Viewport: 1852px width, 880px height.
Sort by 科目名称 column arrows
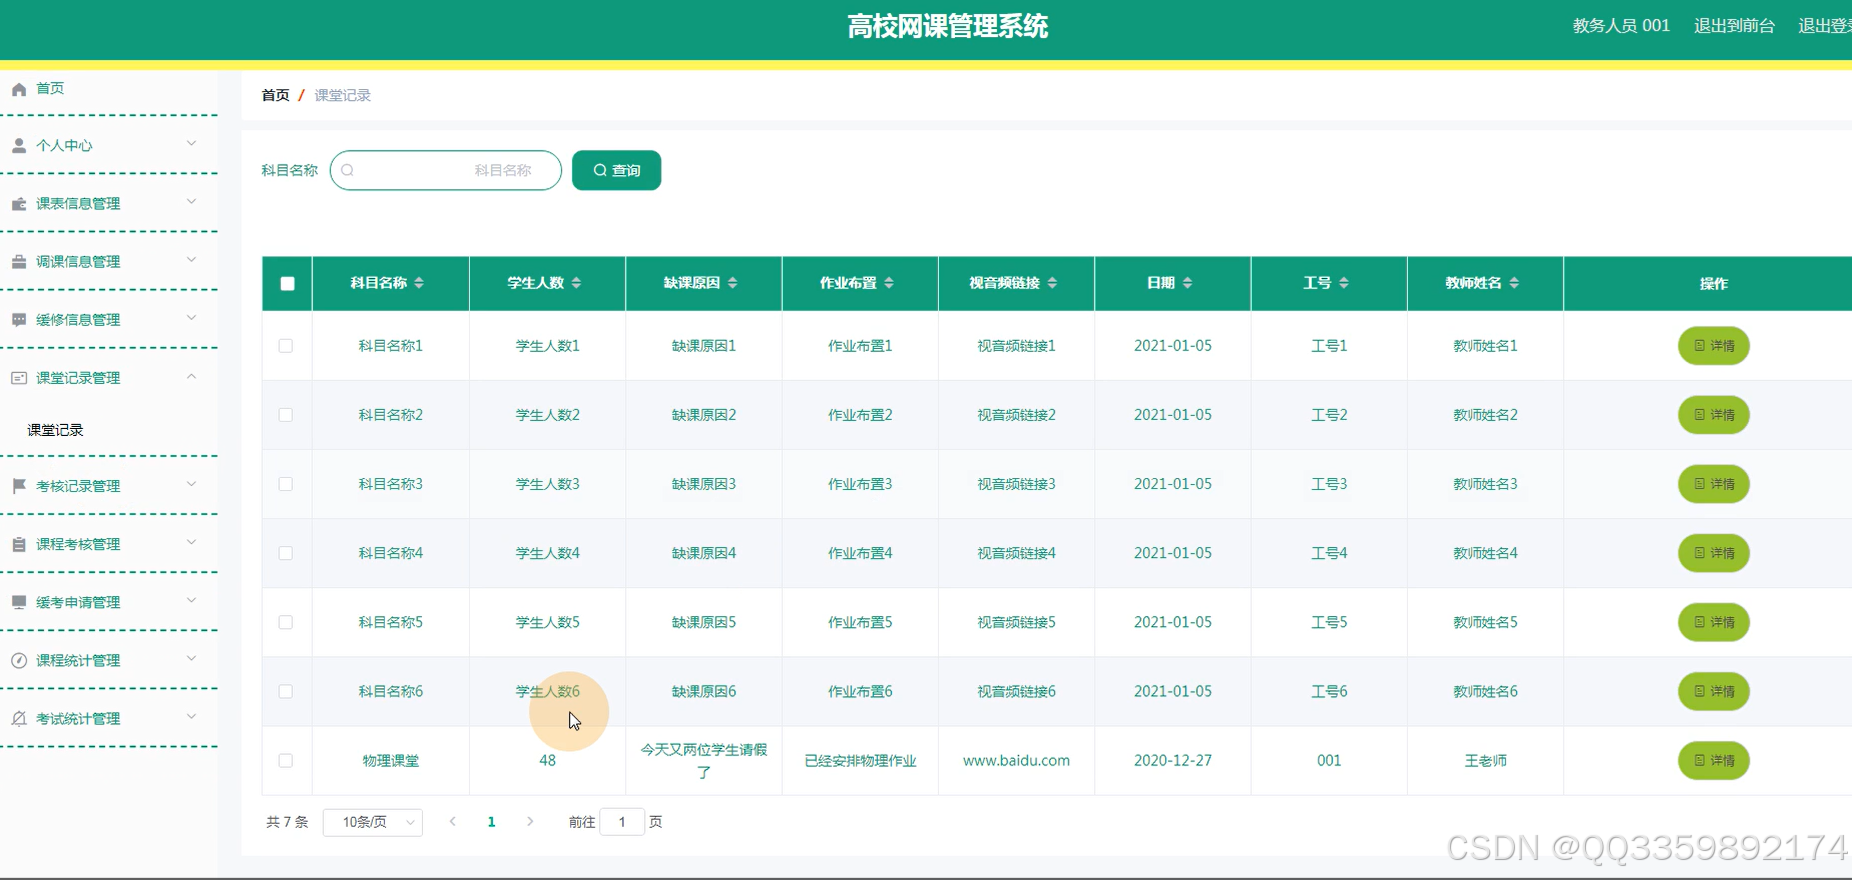coord(419,283)
